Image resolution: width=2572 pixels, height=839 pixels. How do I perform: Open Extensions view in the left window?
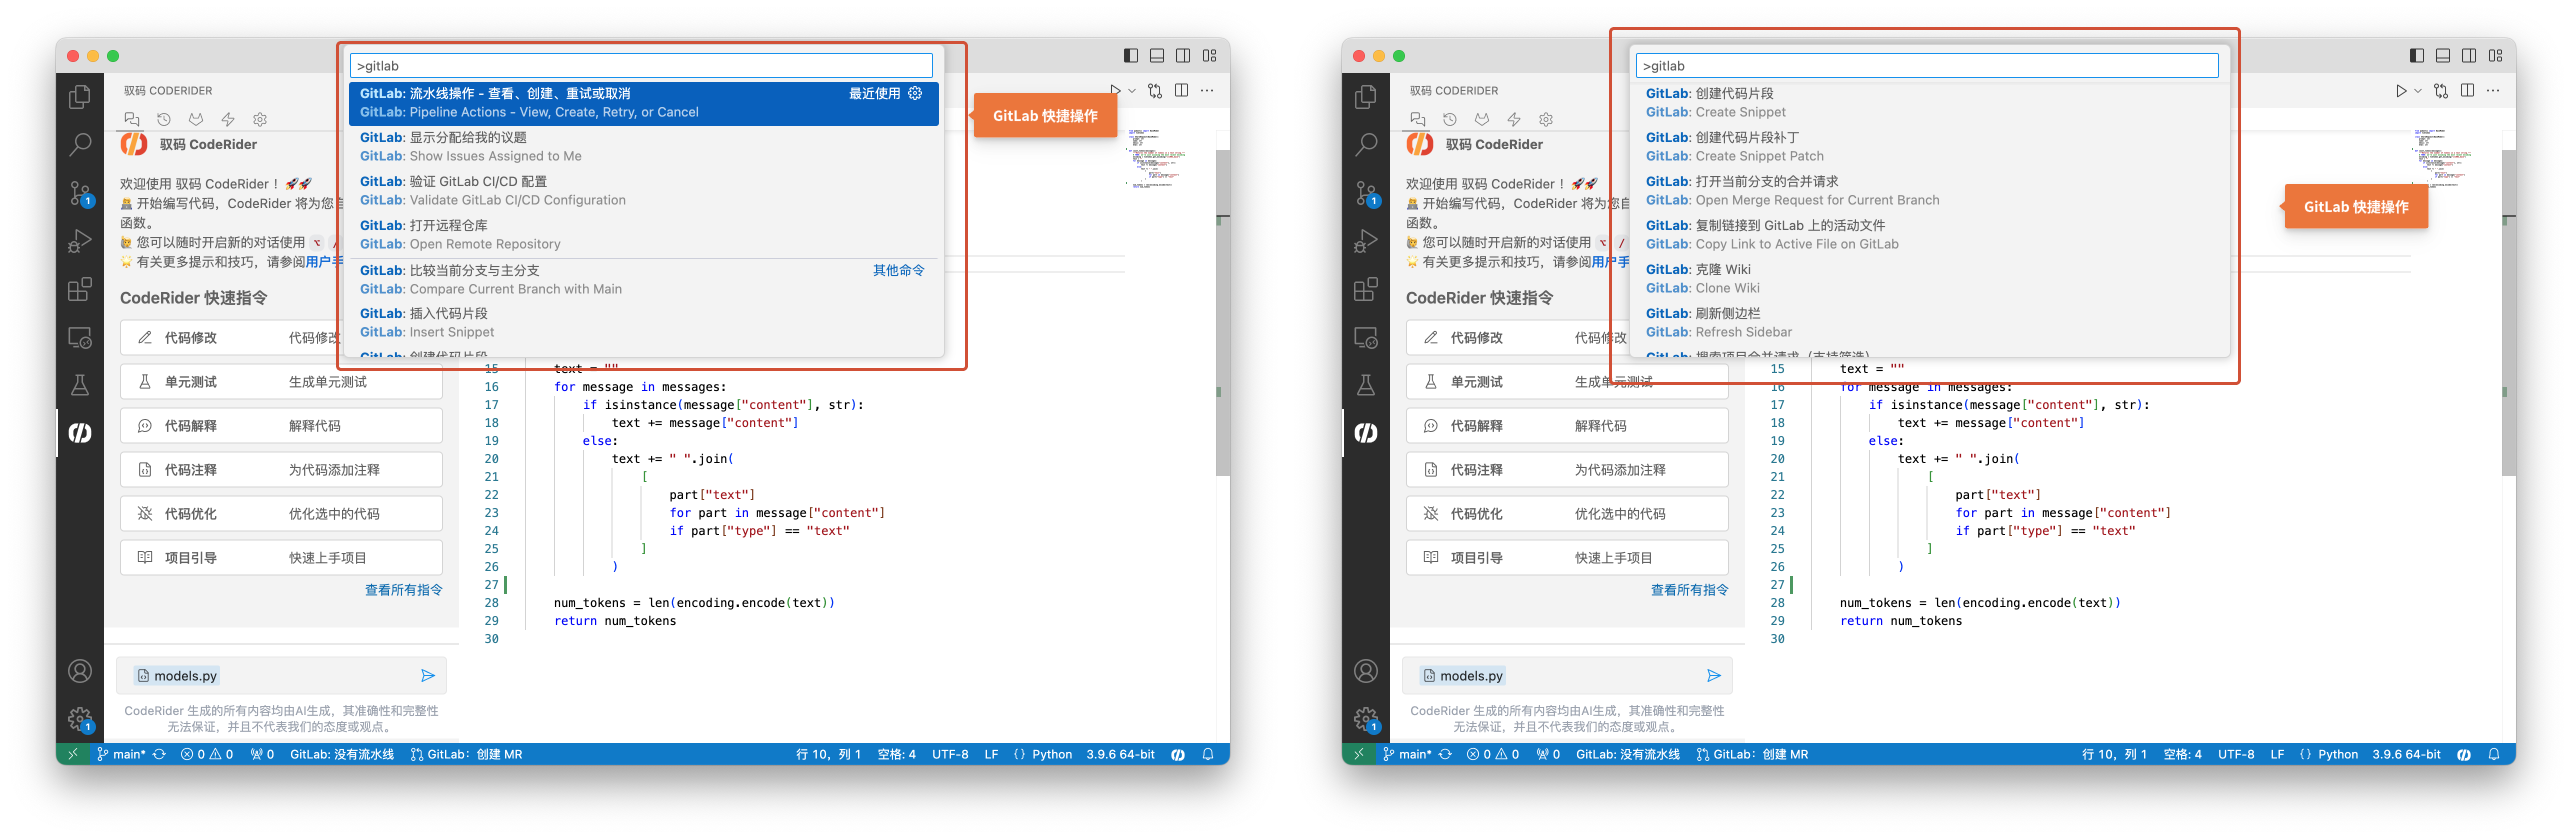point(79,290)
